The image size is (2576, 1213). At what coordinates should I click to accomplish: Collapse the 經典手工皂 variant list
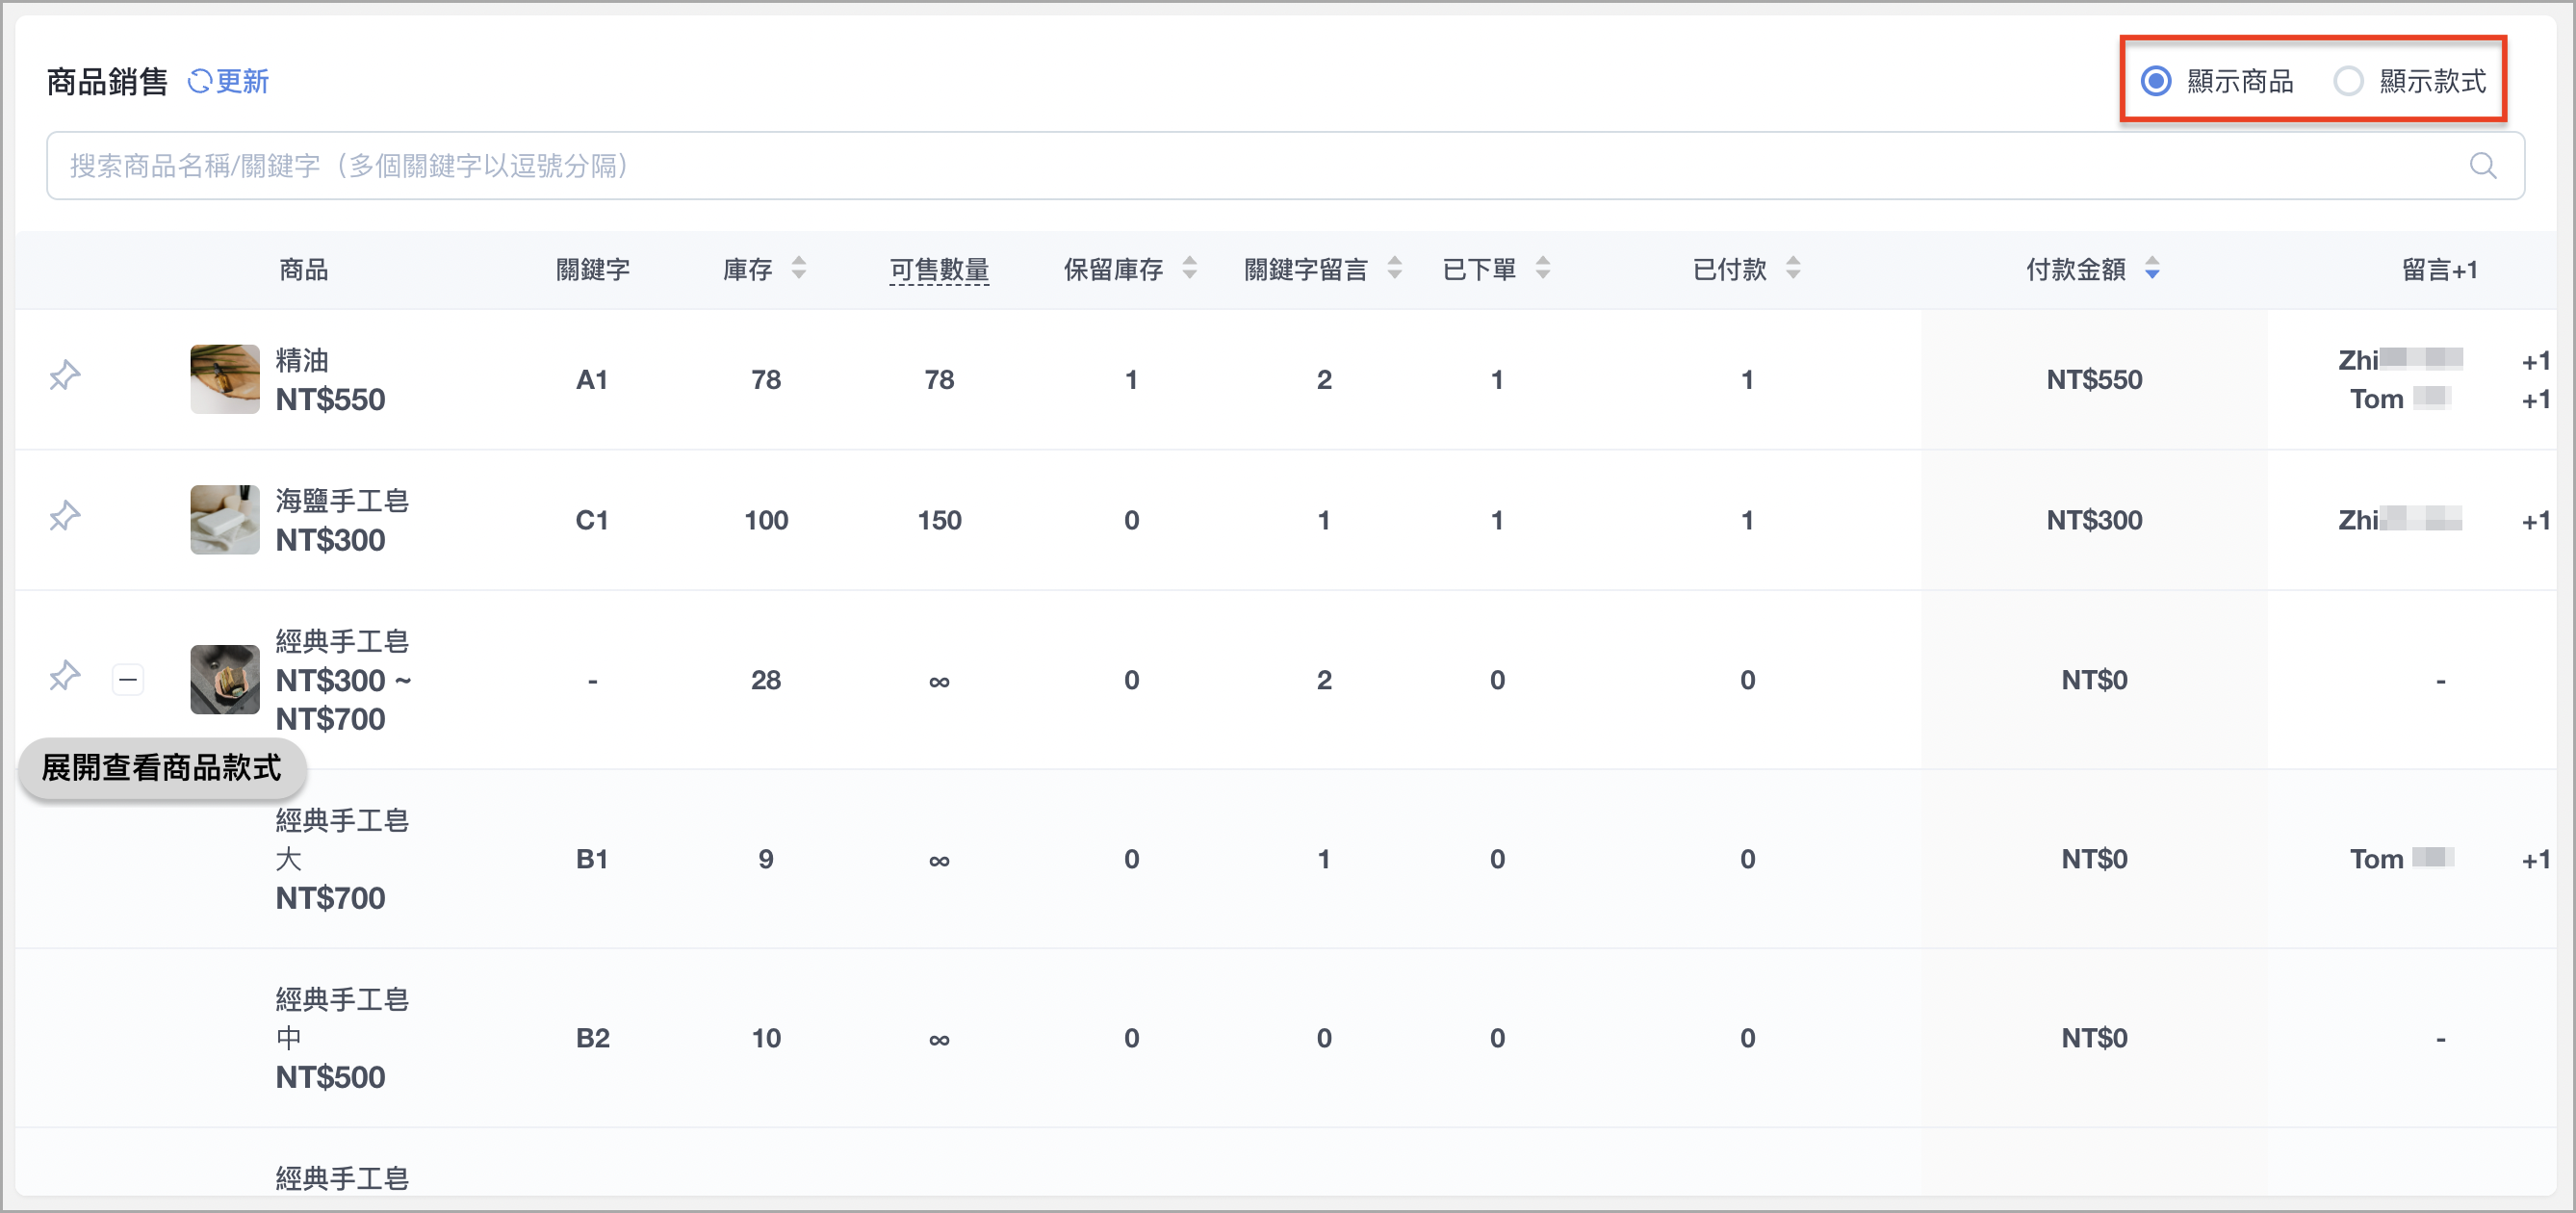[x=128, y=680]
